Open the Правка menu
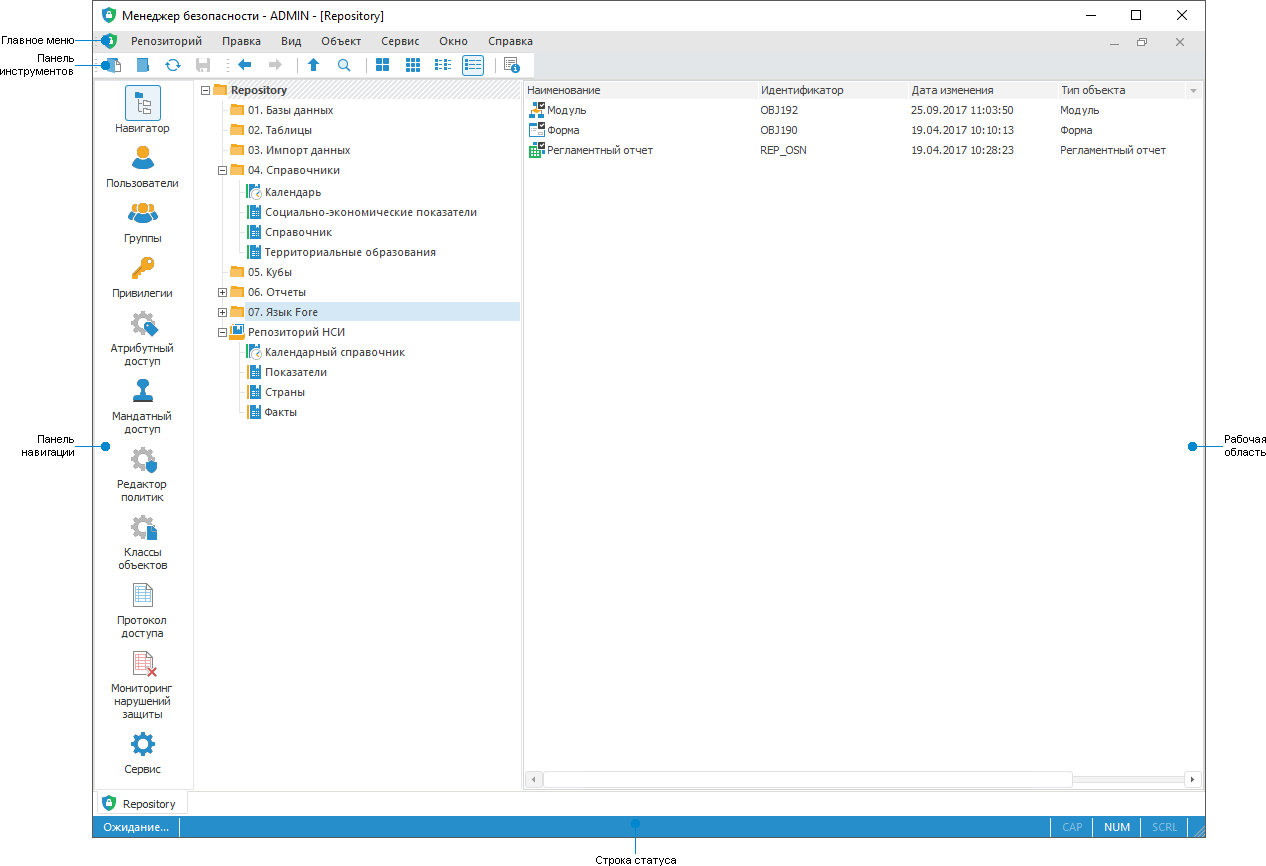 (241, 41)
